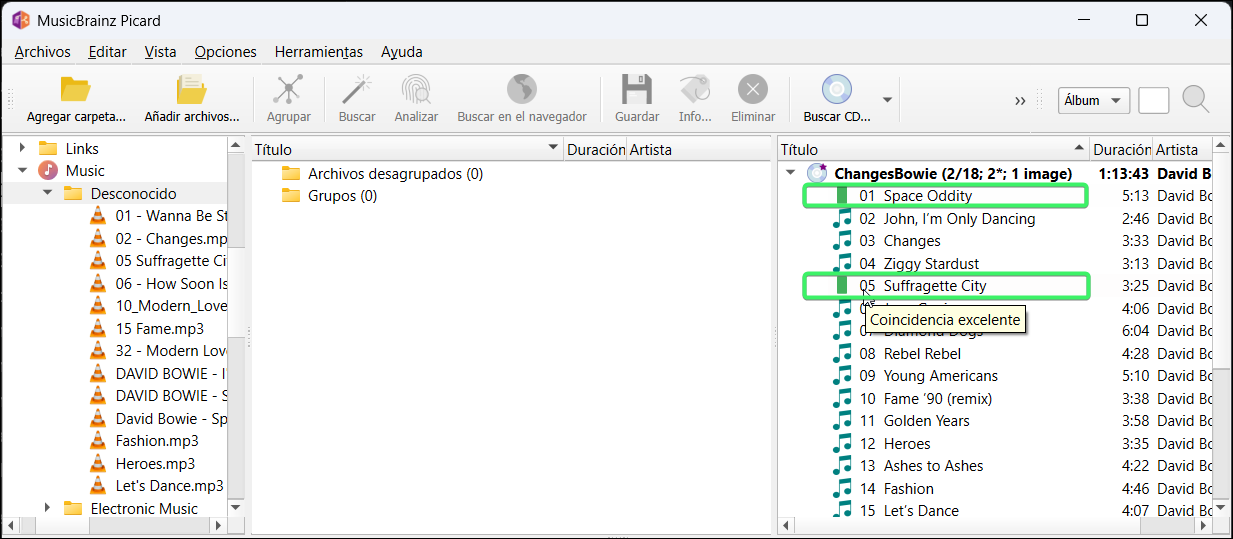The image size is (1233, 539).
Task: Click the Eliminar X icon
Action: coord(753,89)
